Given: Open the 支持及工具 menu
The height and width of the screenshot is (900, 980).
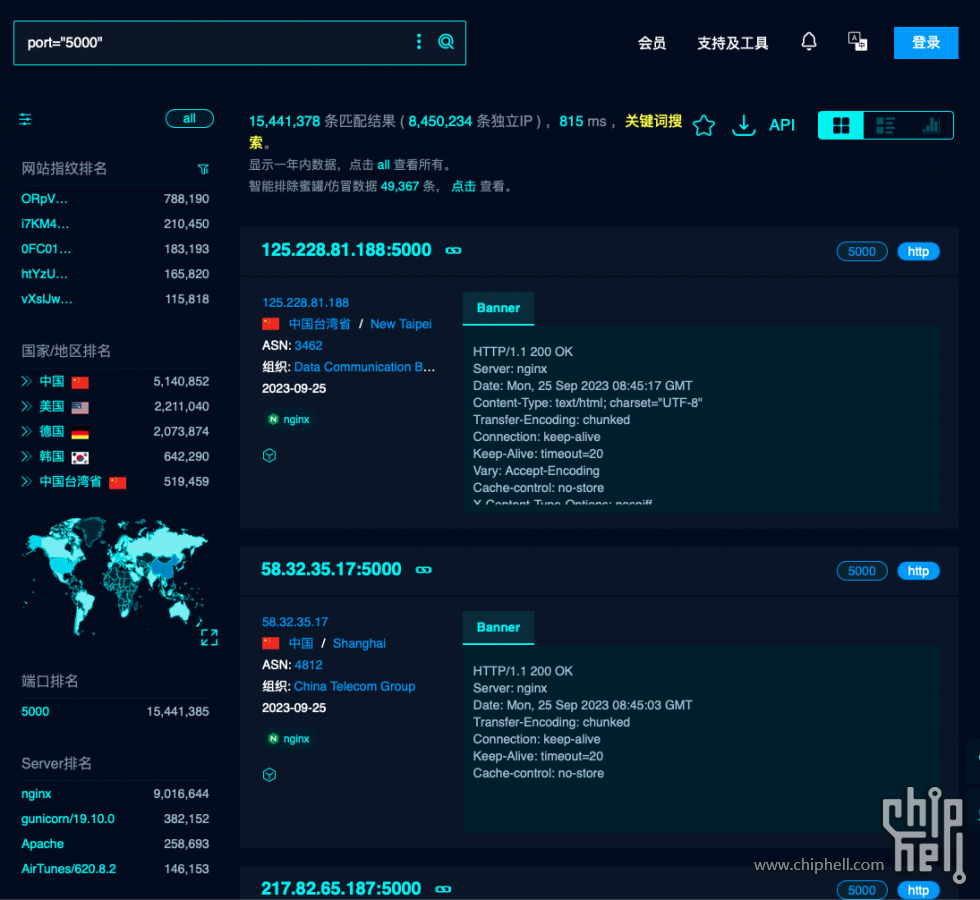Looking at the screenshot, I should point(732,43).
